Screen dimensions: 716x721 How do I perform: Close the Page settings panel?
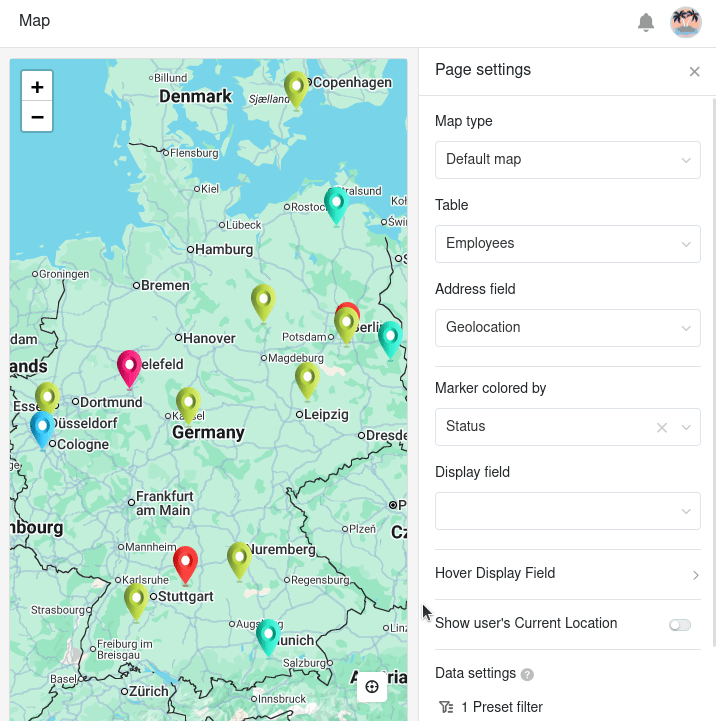click(694, 71)
